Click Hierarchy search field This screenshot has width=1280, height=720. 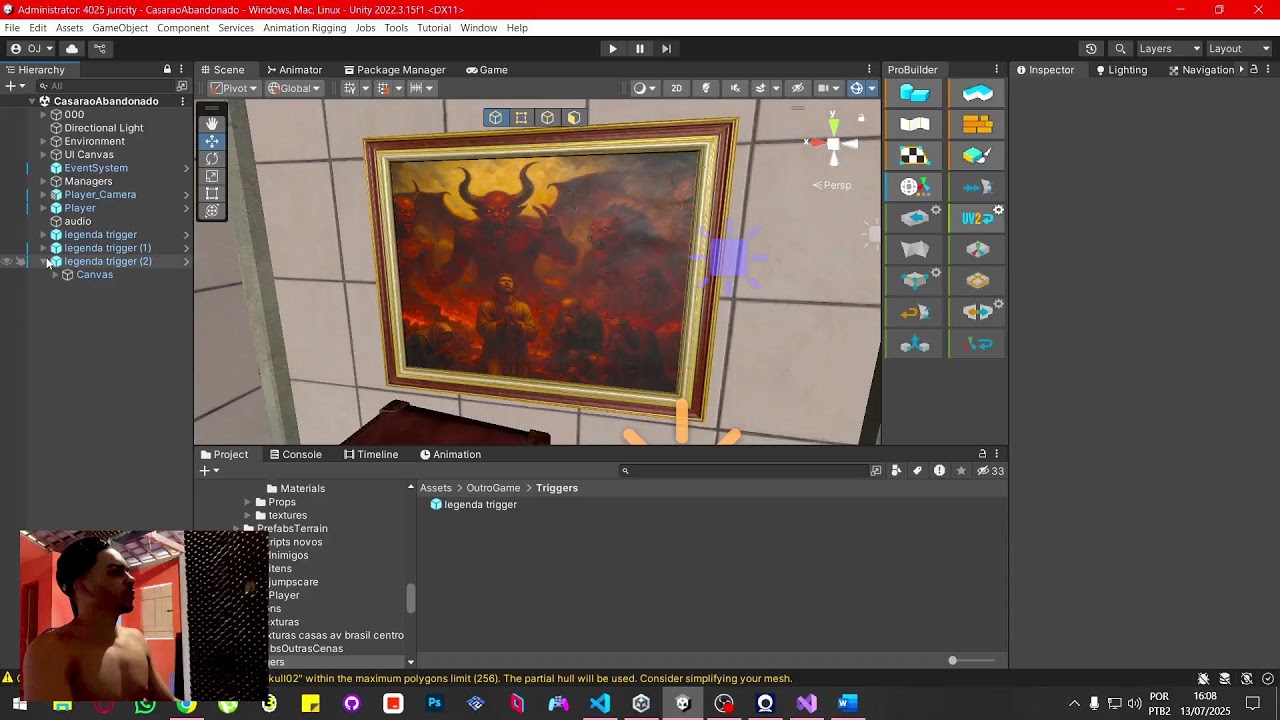[106, 86]
